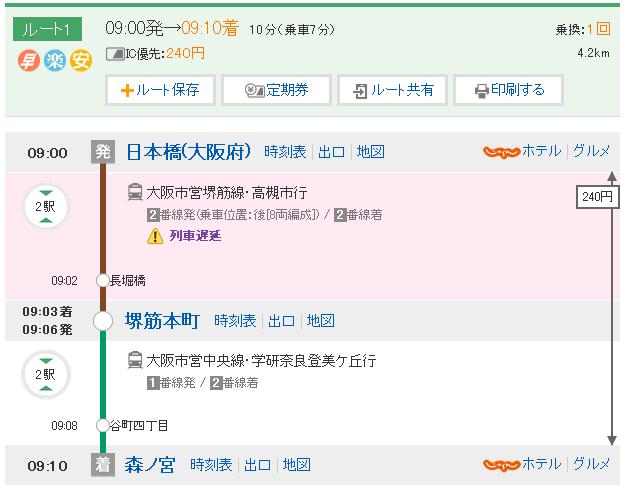Click the orange 早 badge icon
This screenshot has width=629, height=494.
coord(28,61)
